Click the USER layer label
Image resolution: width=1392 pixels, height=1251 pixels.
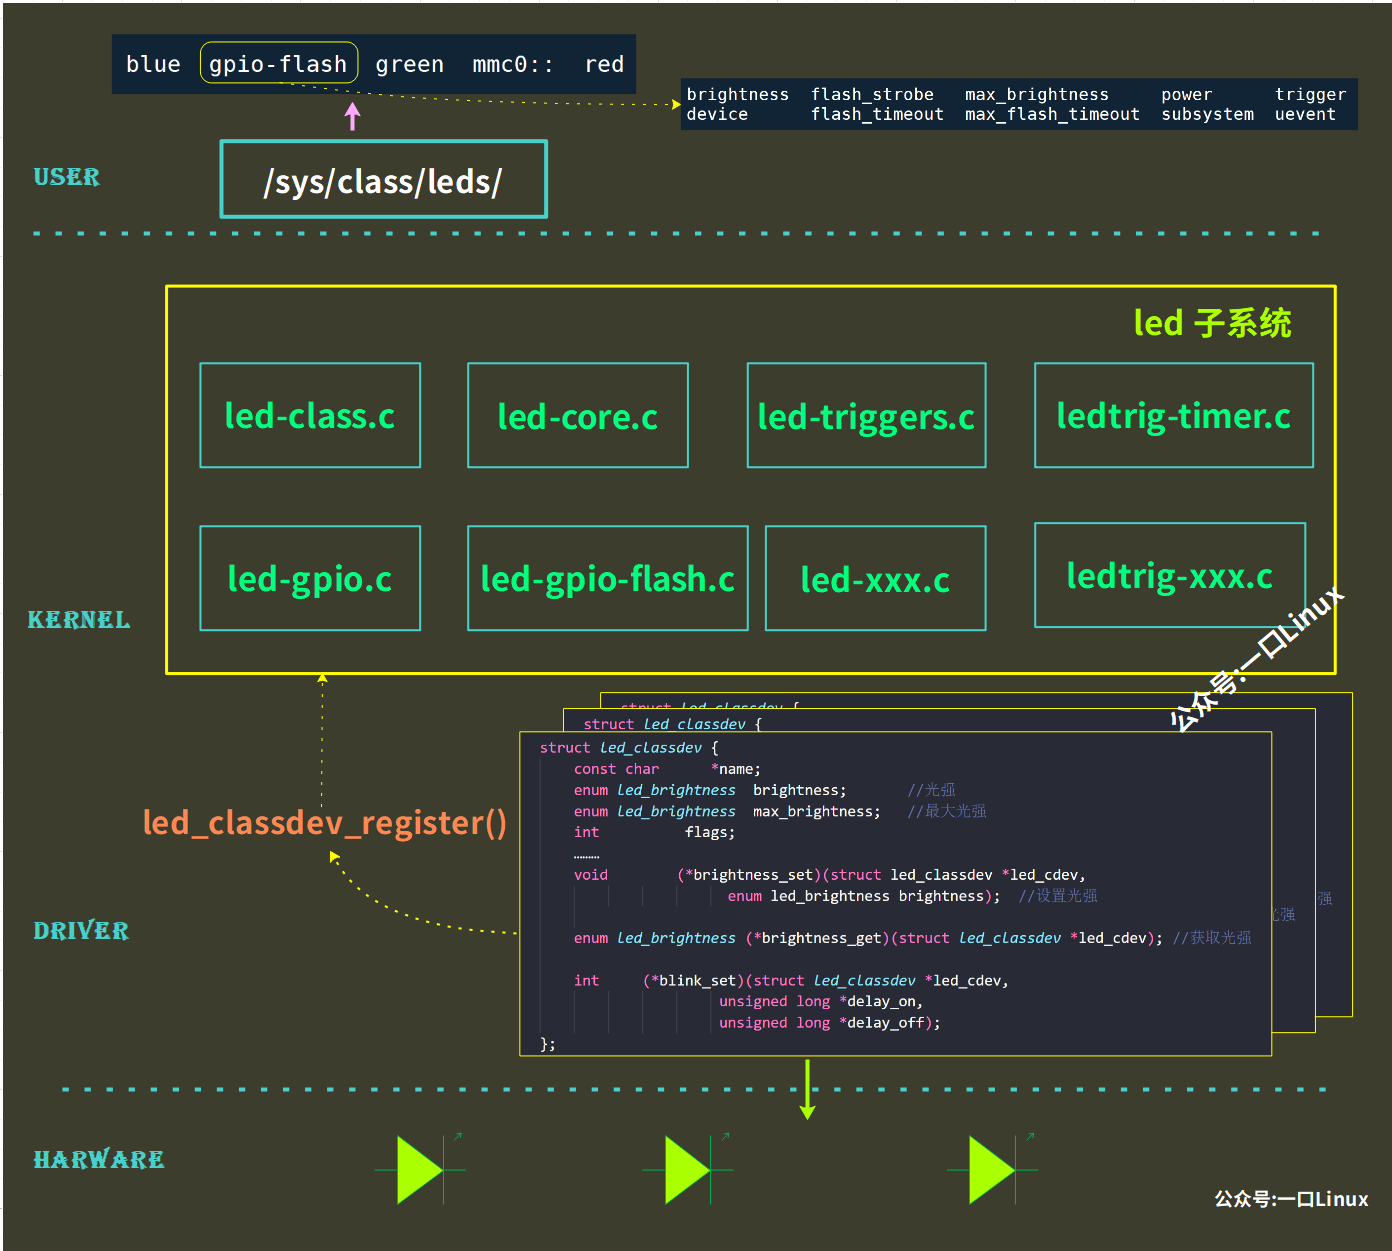[x=67, y=177]
